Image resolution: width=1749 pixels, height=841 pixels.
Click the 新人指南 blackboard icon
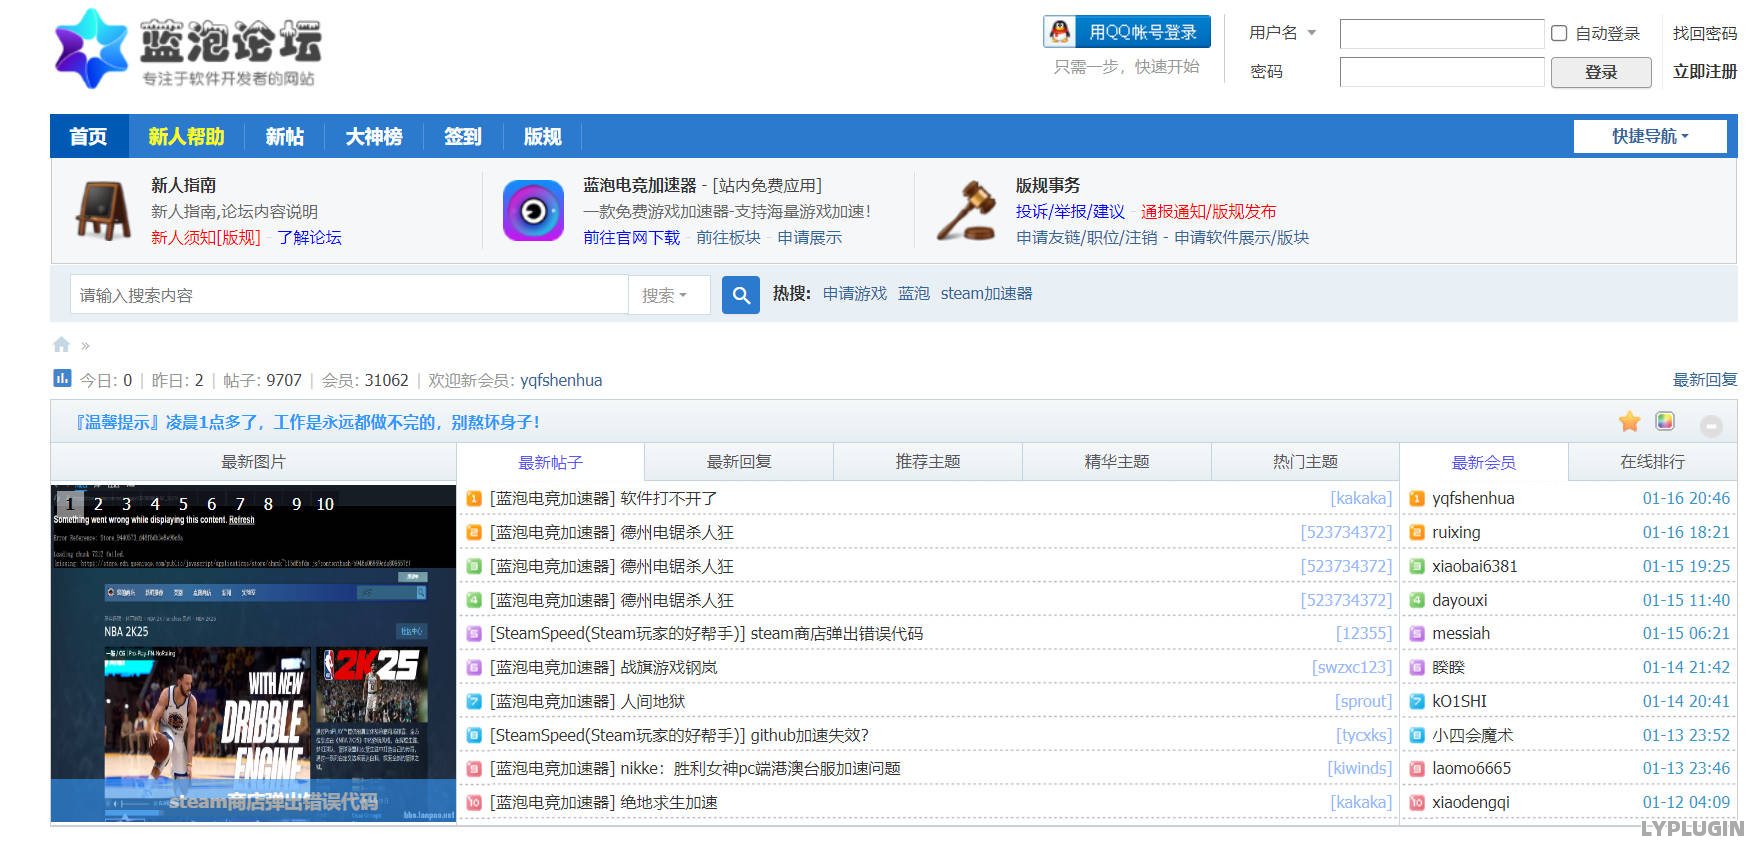pos(103,210)
